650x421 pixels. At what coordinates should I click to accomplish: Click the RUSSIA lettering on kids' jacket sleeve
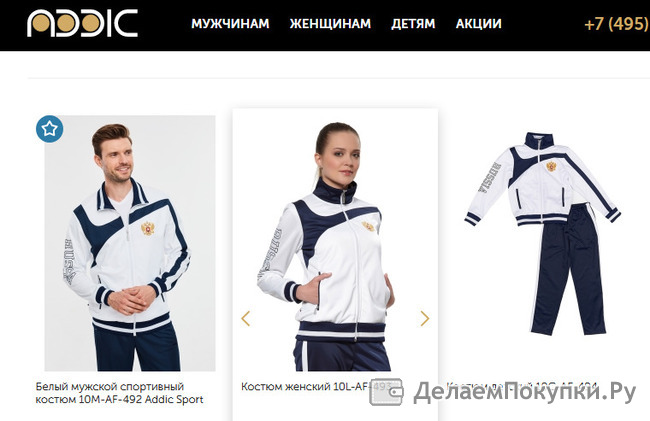pyautogui.click(x=490, y=177)
